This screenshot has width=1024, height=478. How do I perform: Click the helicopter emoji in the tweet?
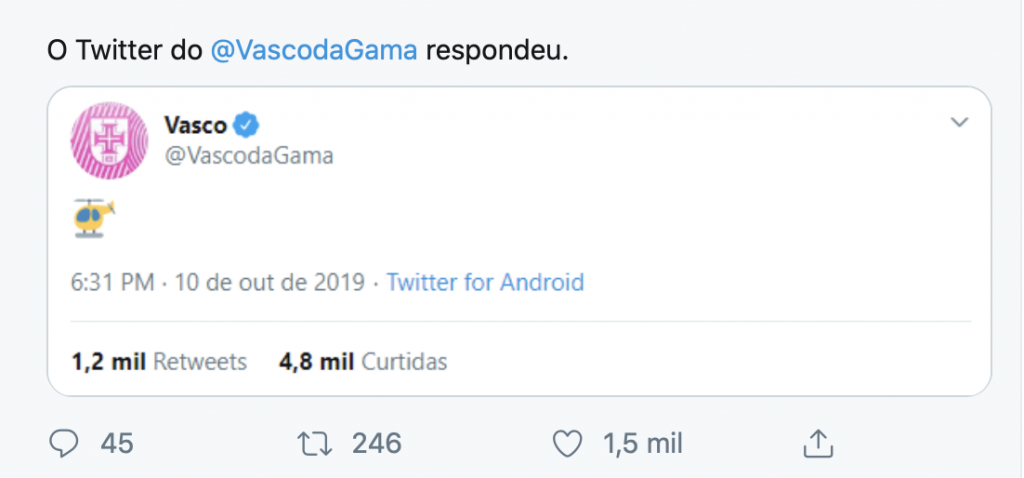point(94,217)
